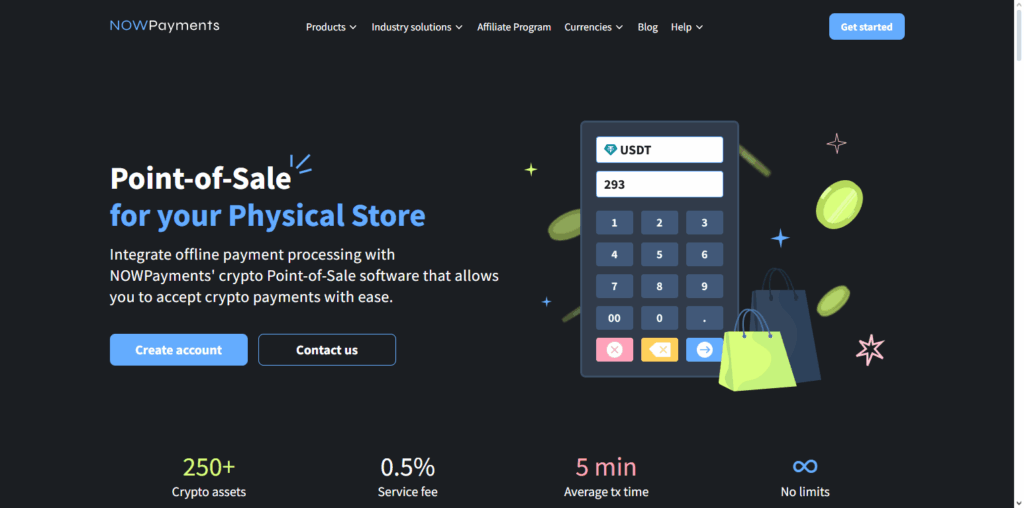Expand the Products dropdown menu

click(x=331, y=27)
